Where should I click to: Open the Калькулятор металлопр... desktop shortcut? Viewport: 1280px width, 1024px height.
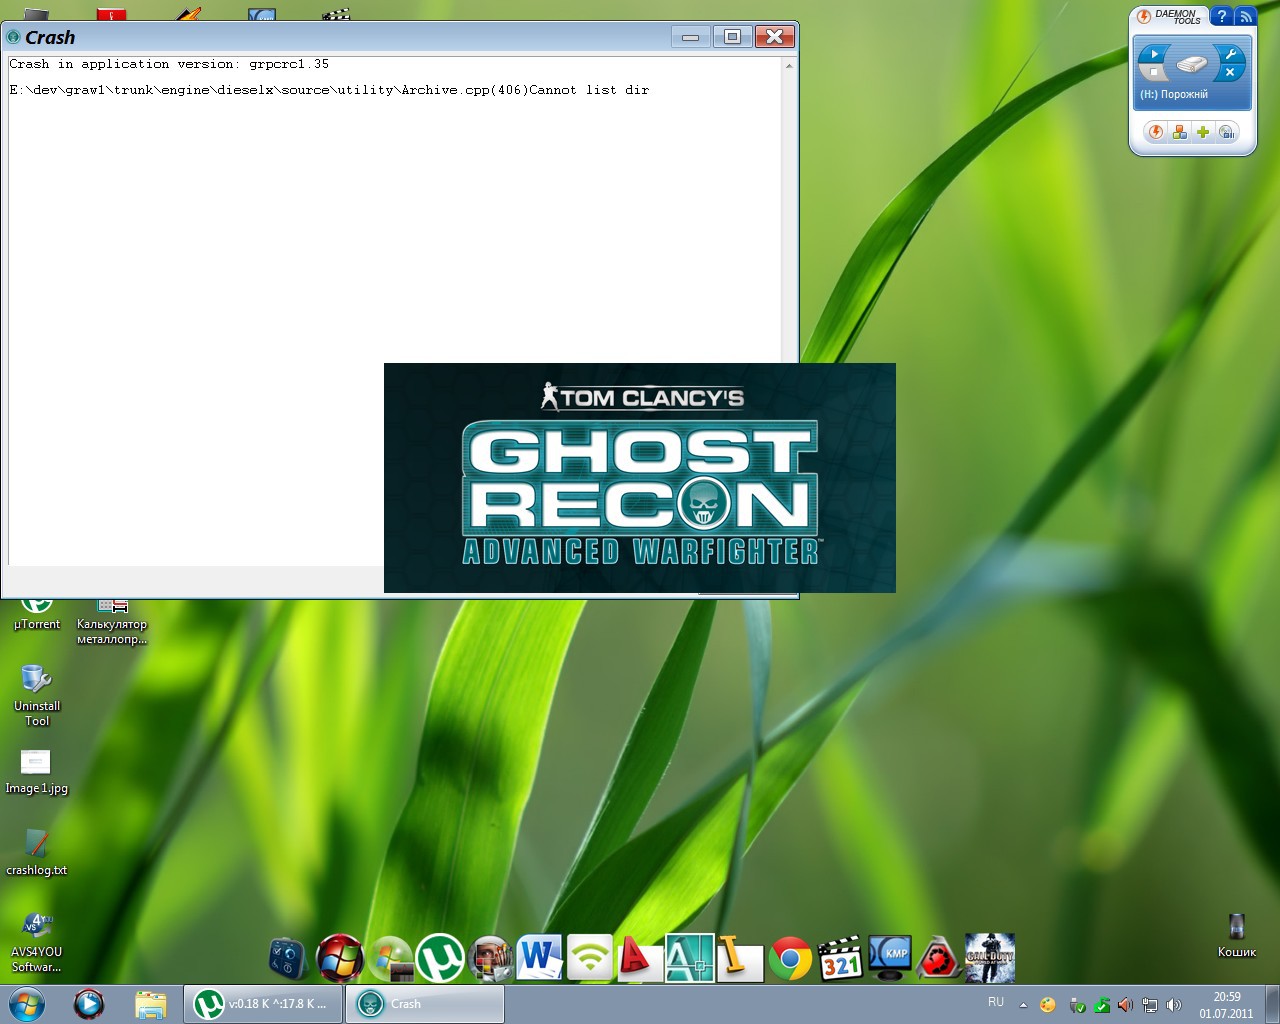click(x=112, y=622)
